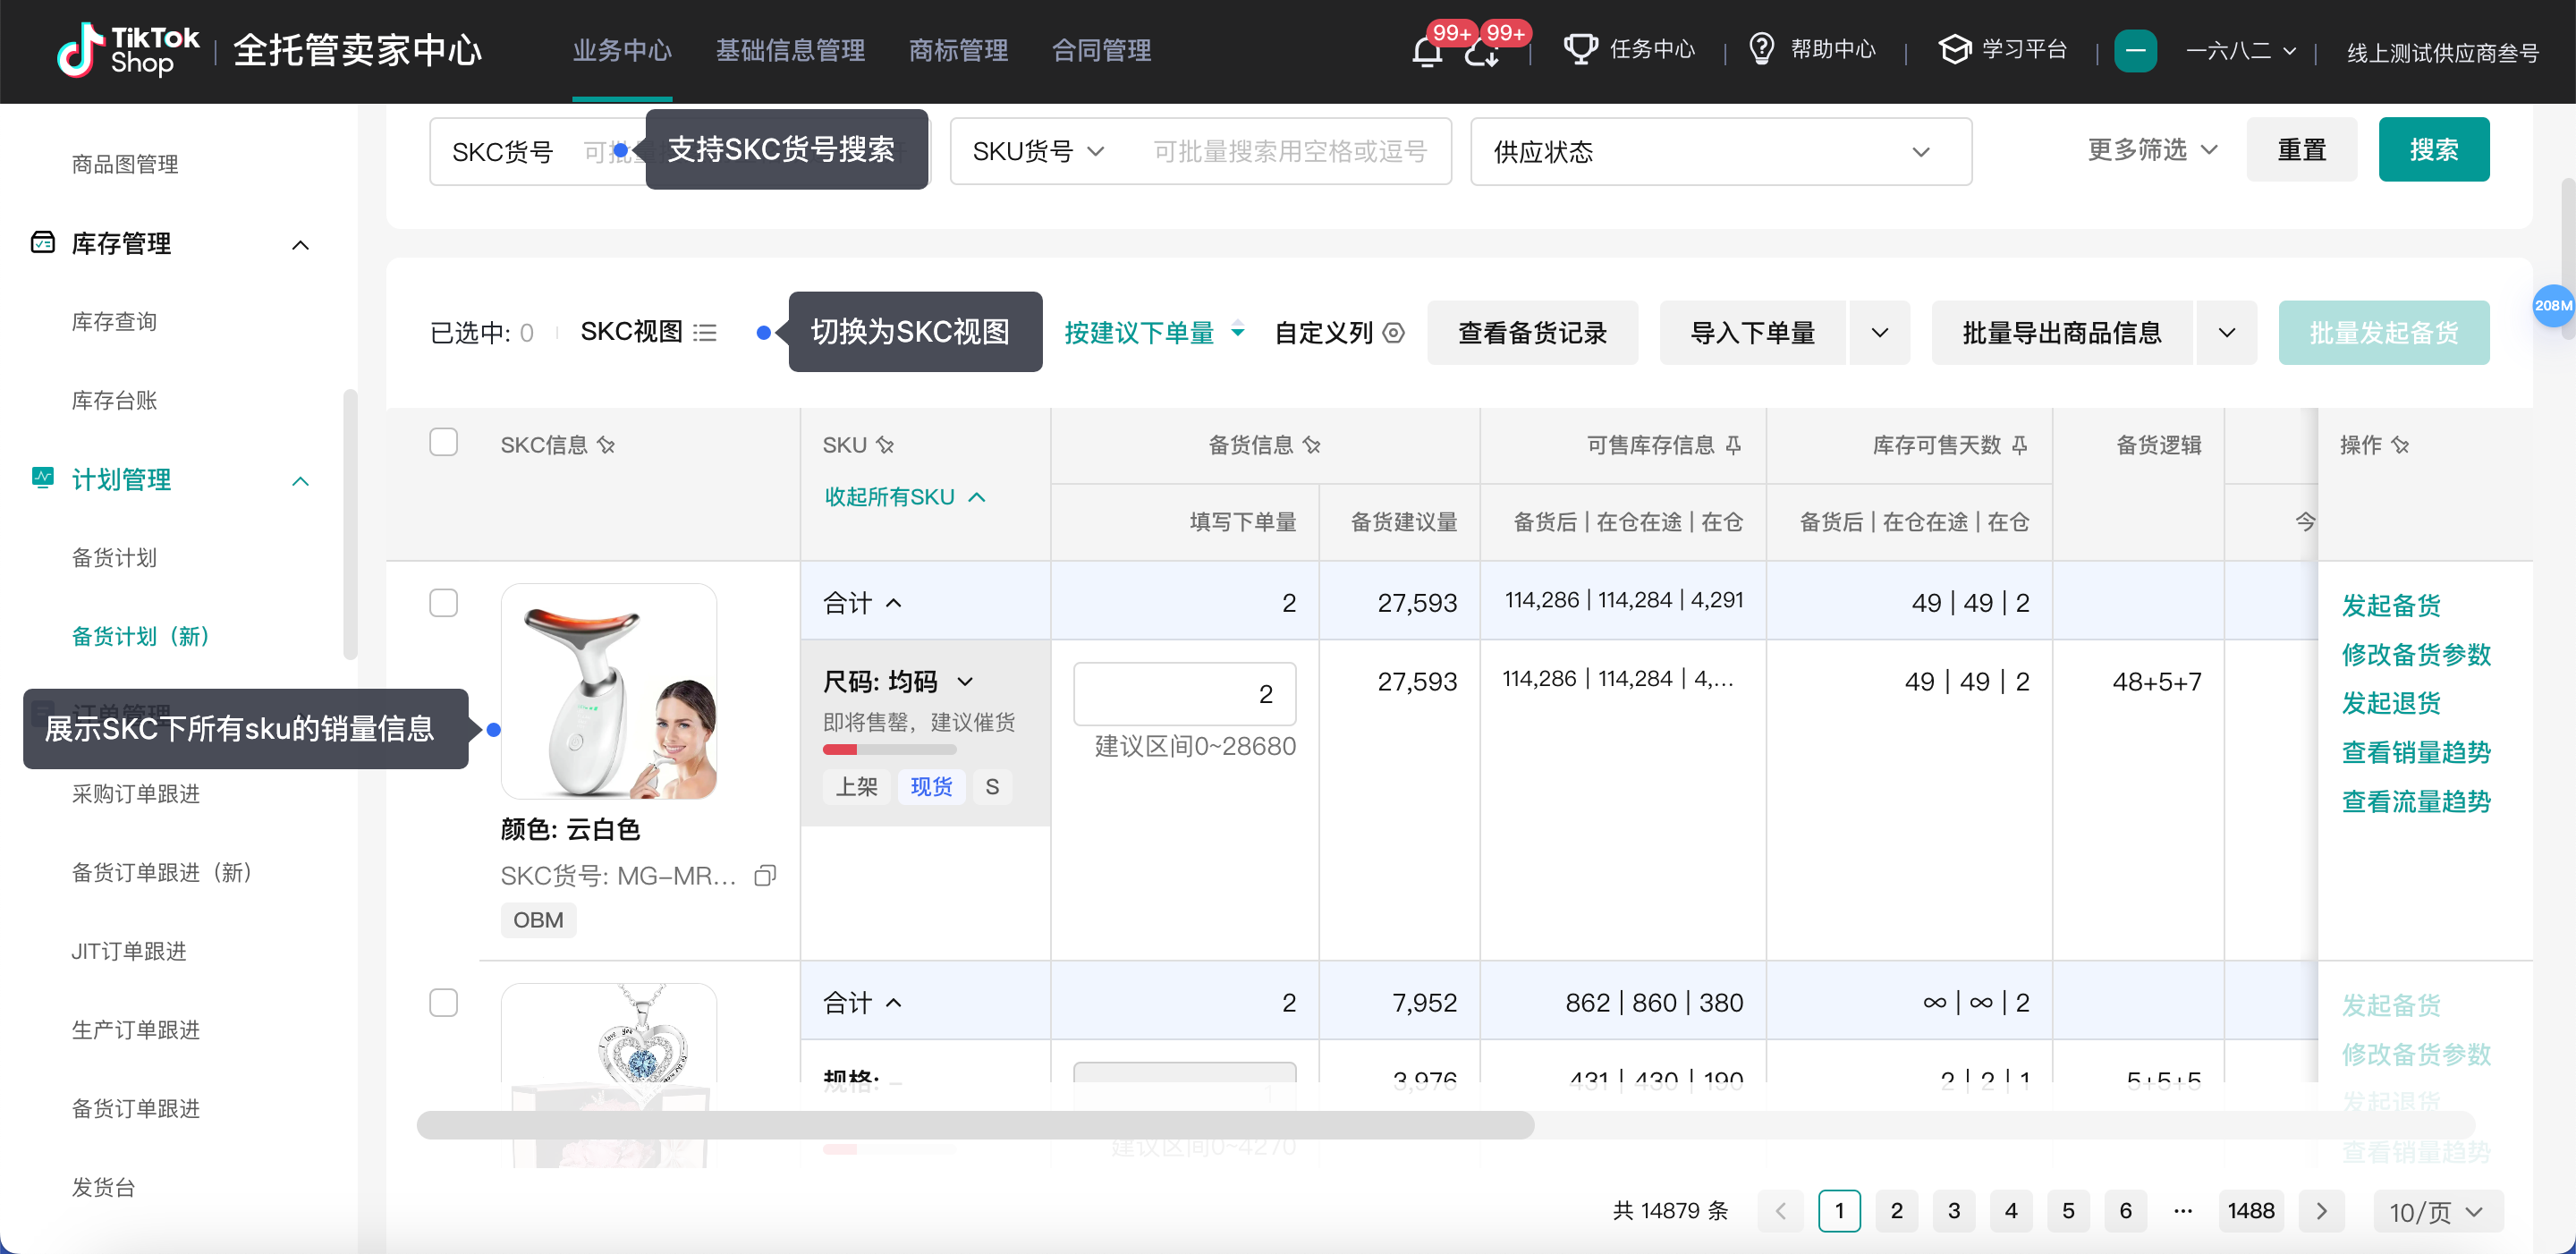Go to next page arrow
Viewport: 2576px width, 1254px height.
pyautogui.click(x=2321, y=1211)
